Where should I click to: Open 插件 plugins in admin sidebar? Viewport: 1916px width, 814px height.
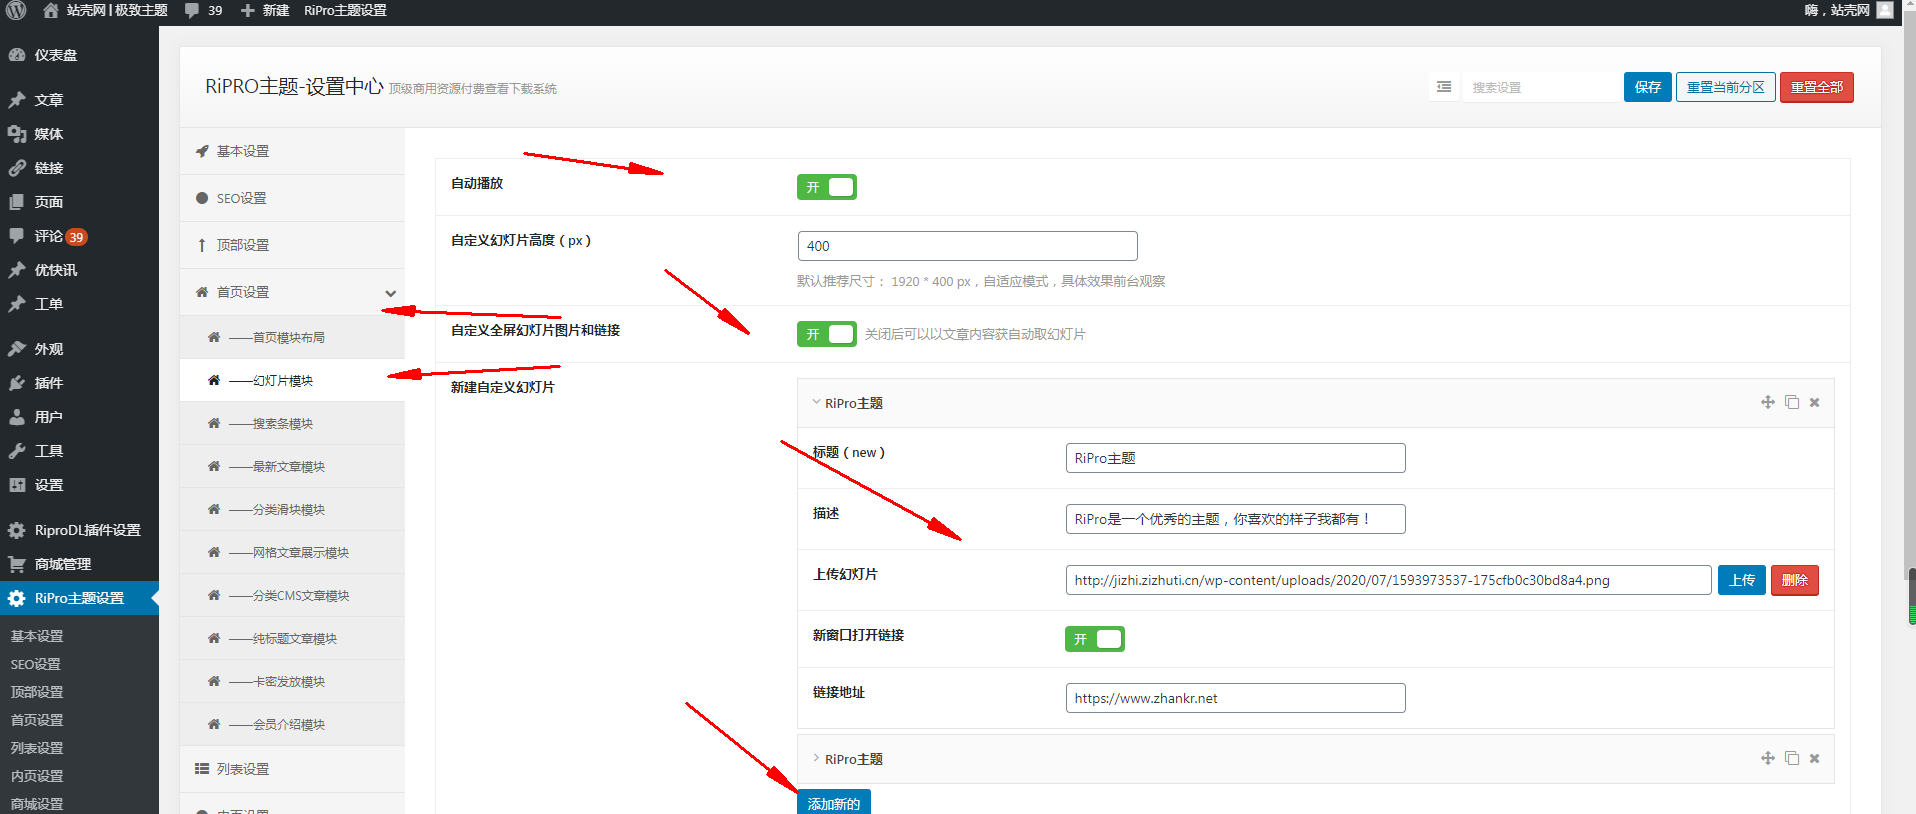[x=79, y=383]
